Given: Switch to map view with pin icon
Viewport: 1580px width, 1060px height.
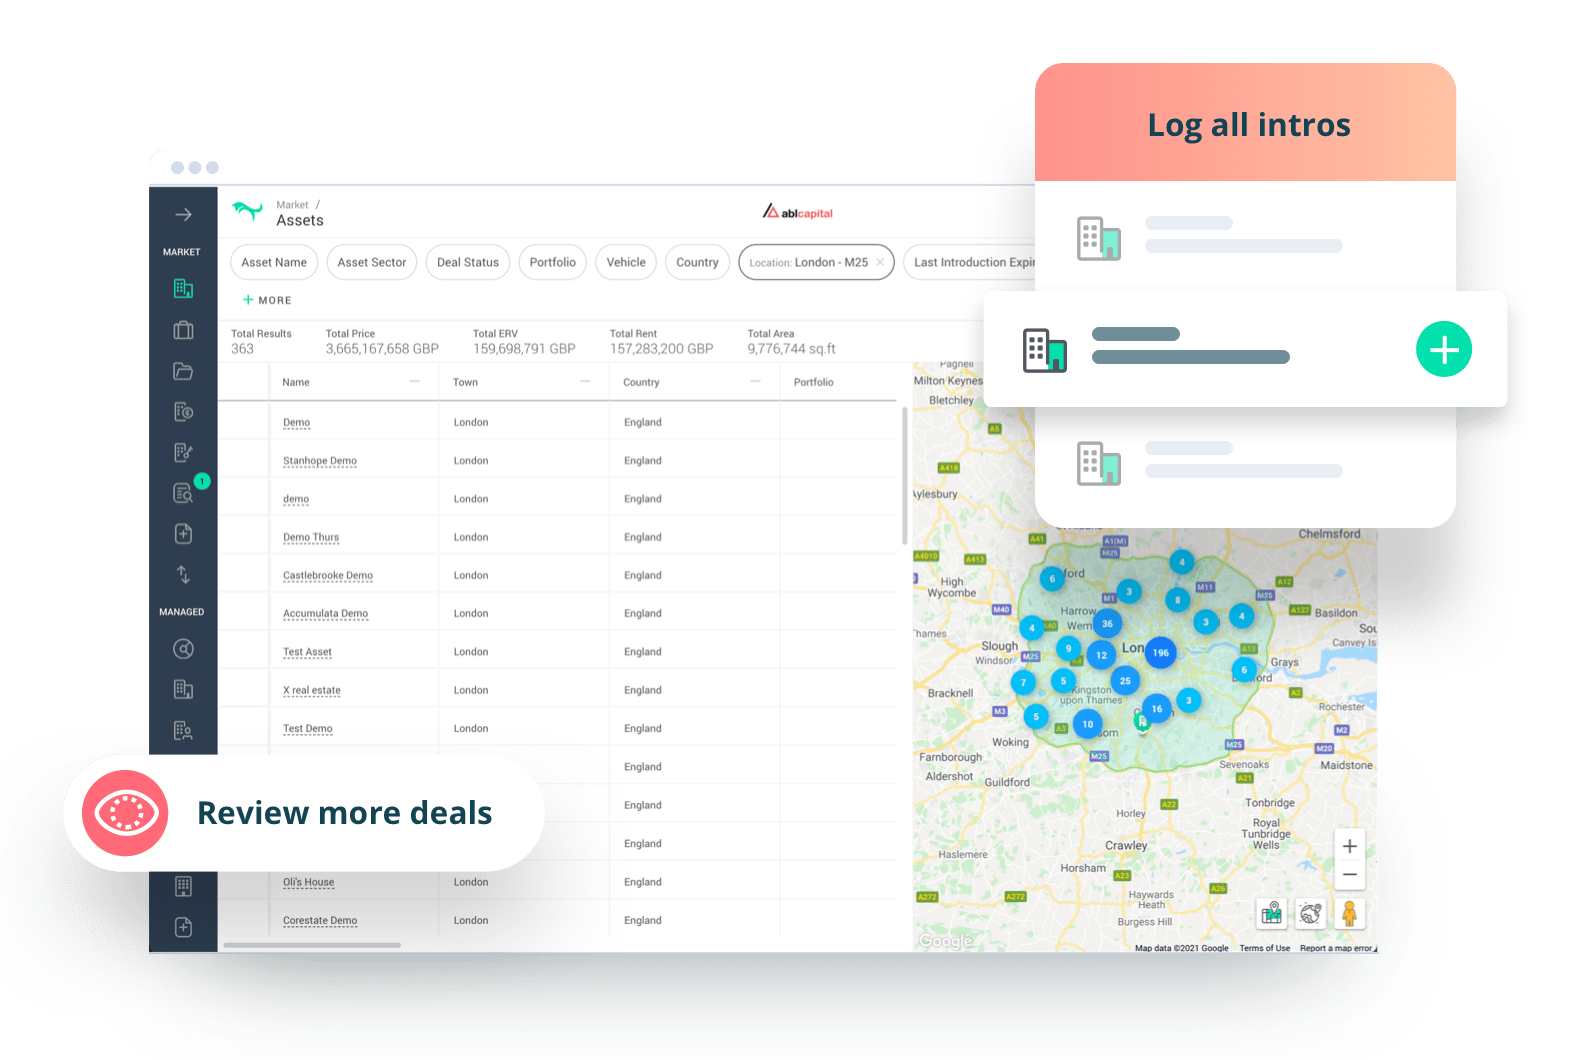Looking at the screenshot, I should [x=1272, y=913].
